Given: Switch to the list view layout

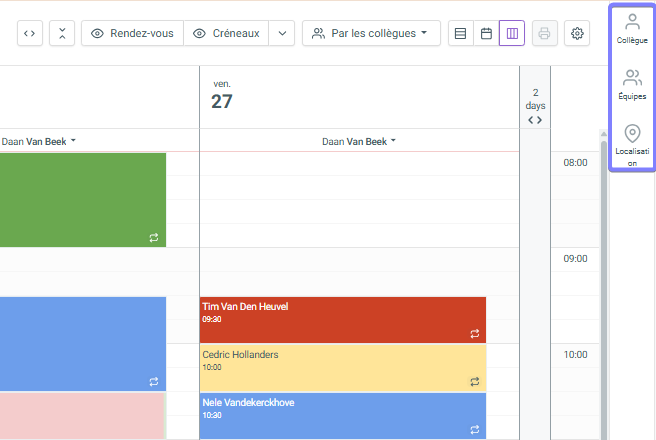Looking at the screenshot, I should pyautogui.click(x=460, y=33).
